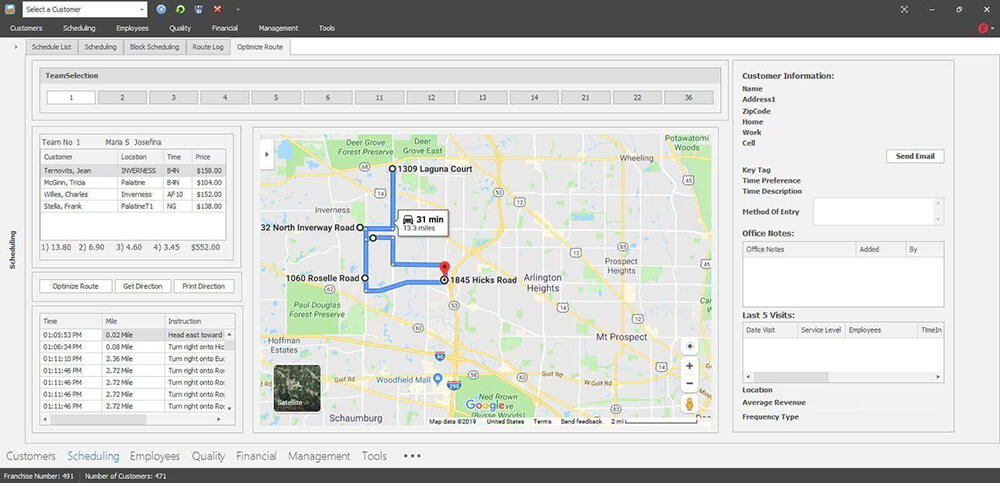Click the map my-location target icon
This screenshot has width=1000, height=483.
tap(689, 346)
